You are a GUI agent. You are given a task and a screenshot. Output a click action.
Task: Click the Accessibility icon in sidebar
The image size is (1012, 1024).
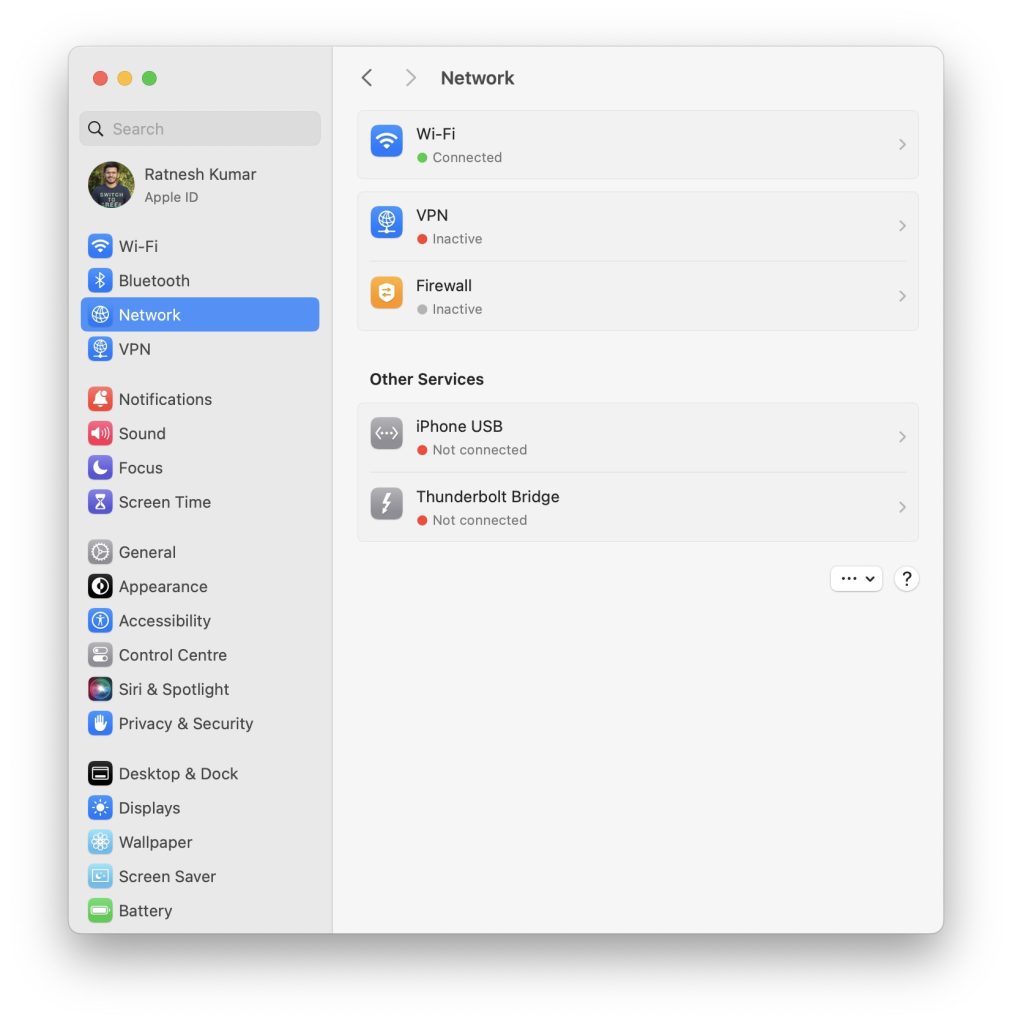pyautogui.click(x=100, y=621)
